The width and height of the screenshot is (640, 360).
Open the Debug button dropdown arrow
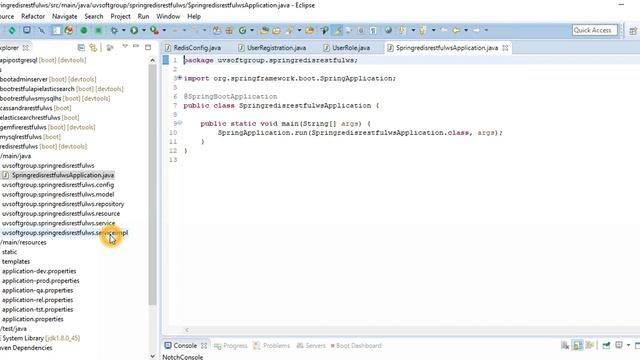pyautogui.click(x=124, y=30)
